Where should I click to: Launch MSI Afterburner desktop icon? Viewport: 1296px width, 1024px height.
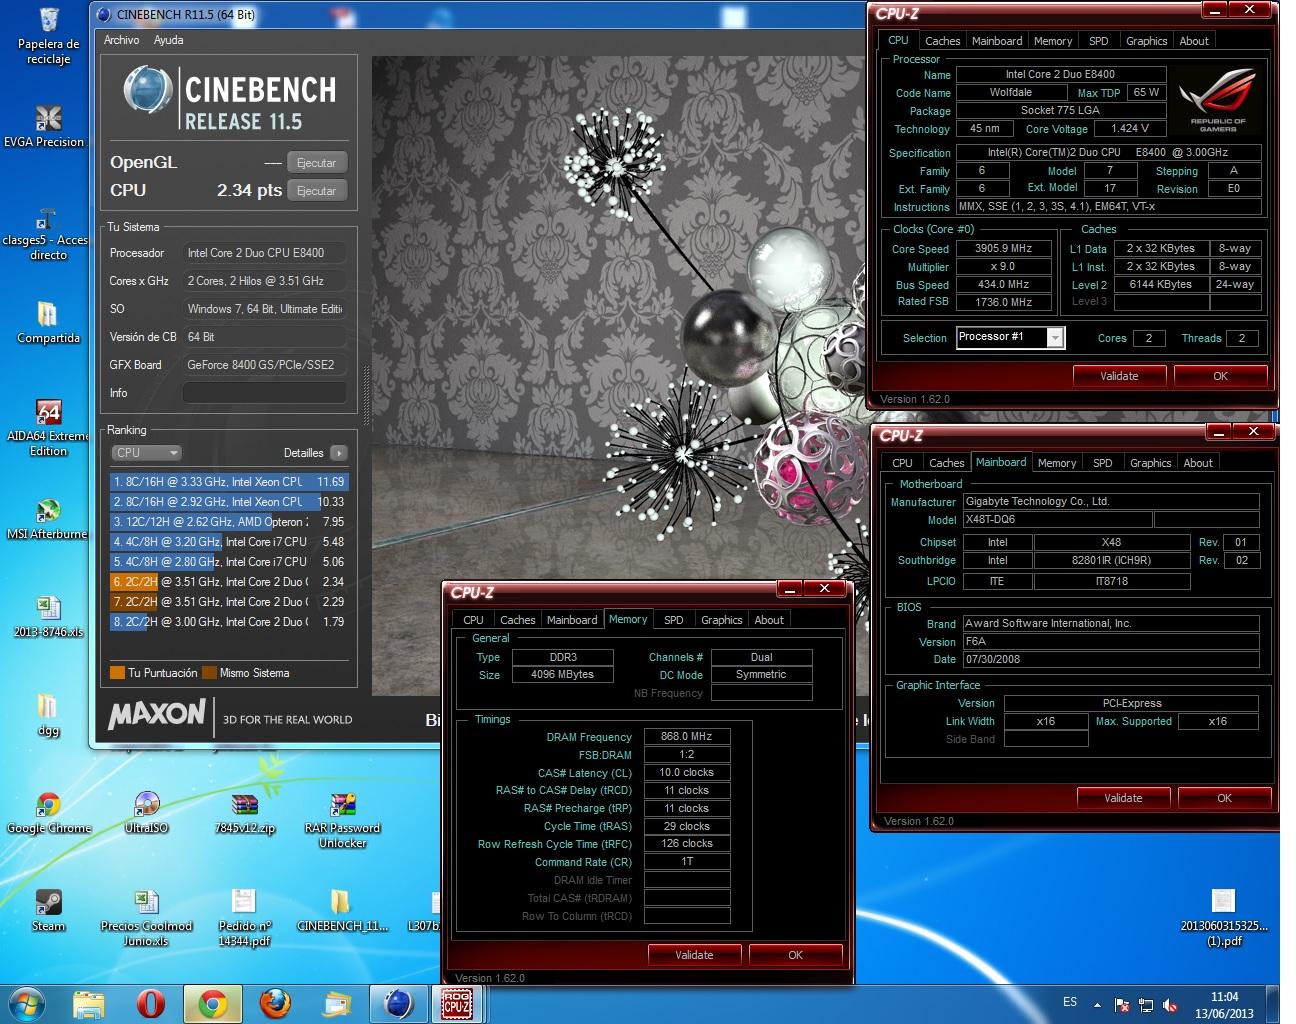[x=47, y=519]
